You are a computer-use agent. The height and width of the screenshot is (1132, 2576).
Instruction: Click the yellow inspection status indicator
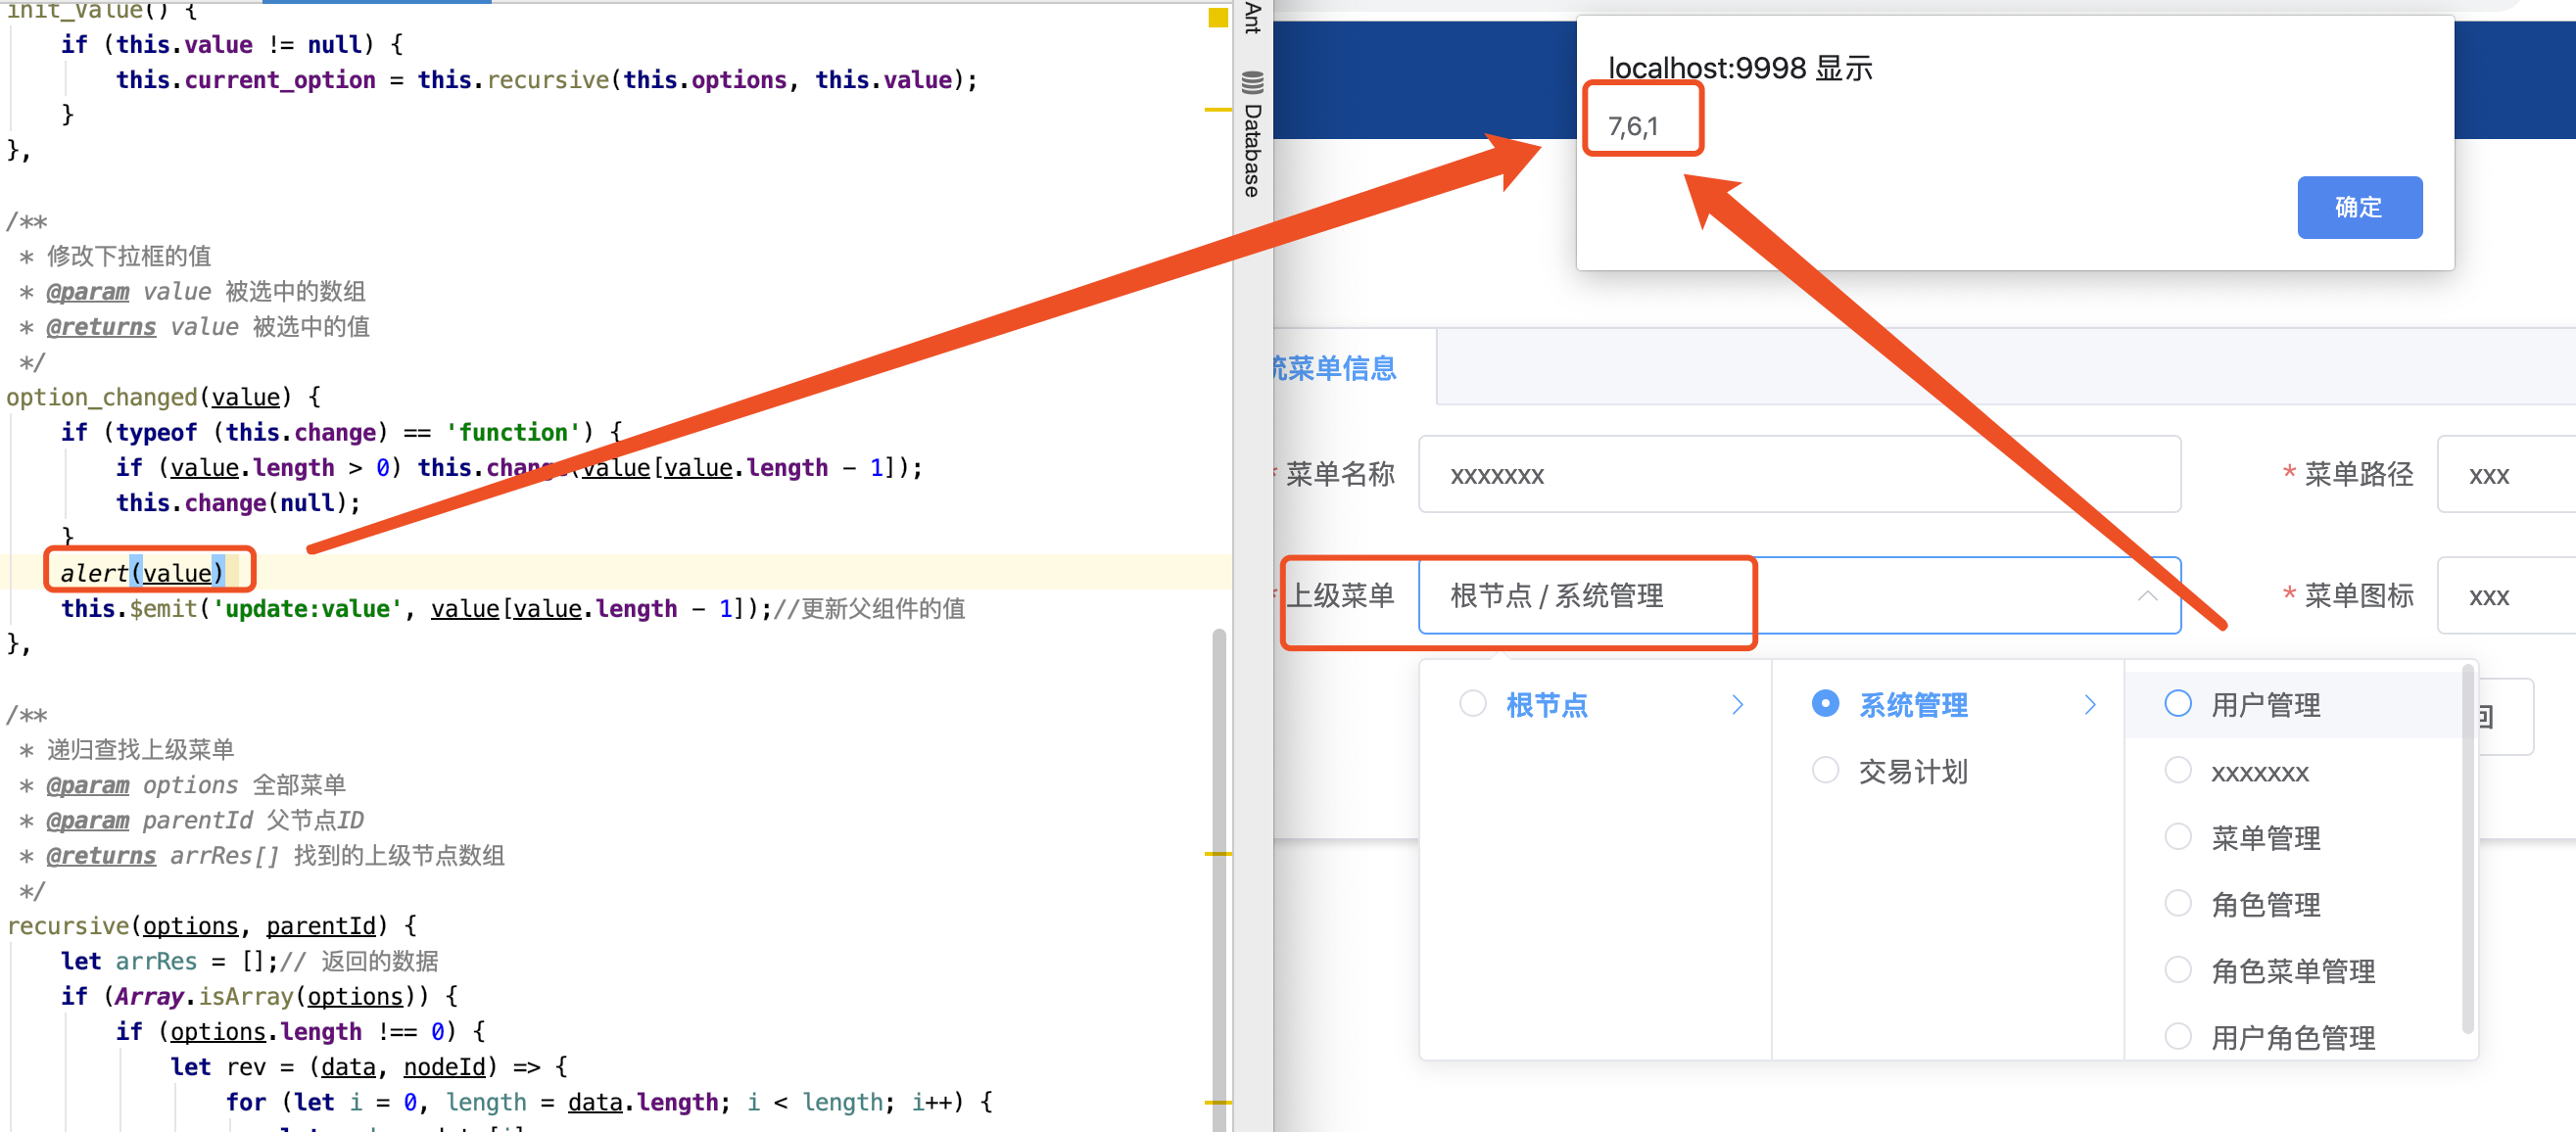click(1217, 17)
